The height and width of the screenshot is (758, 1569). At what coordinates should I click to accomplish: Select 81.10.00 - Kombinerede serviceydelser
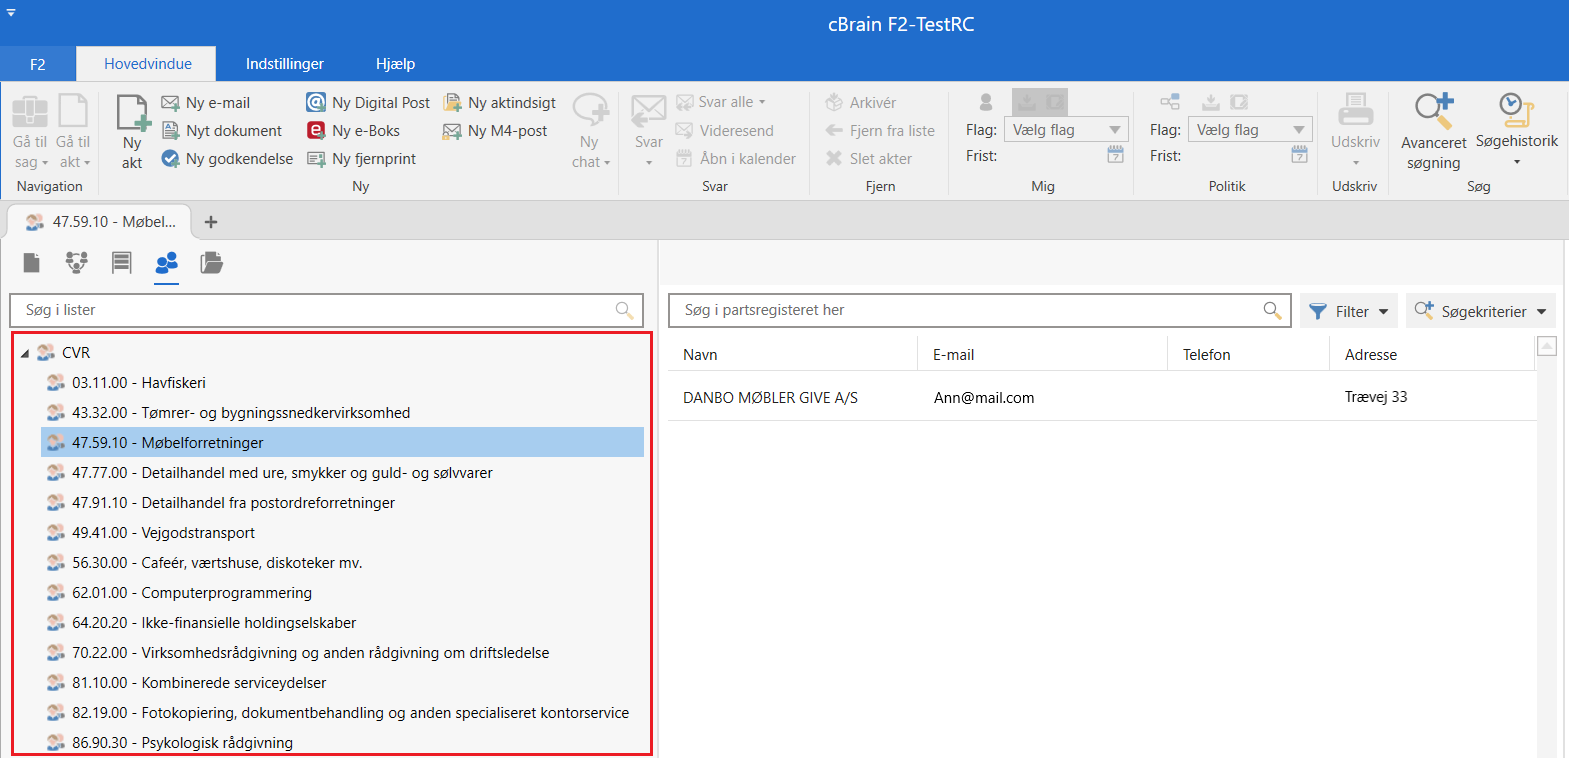(x=342, y=683)
